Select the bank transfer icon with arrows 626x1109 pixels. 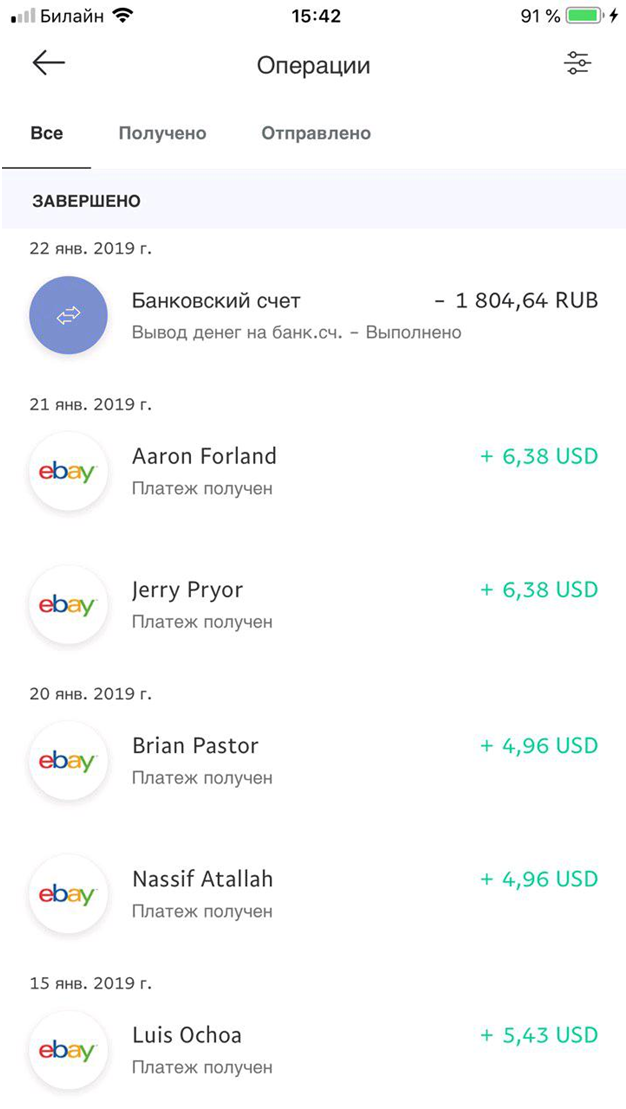point(68,315)
